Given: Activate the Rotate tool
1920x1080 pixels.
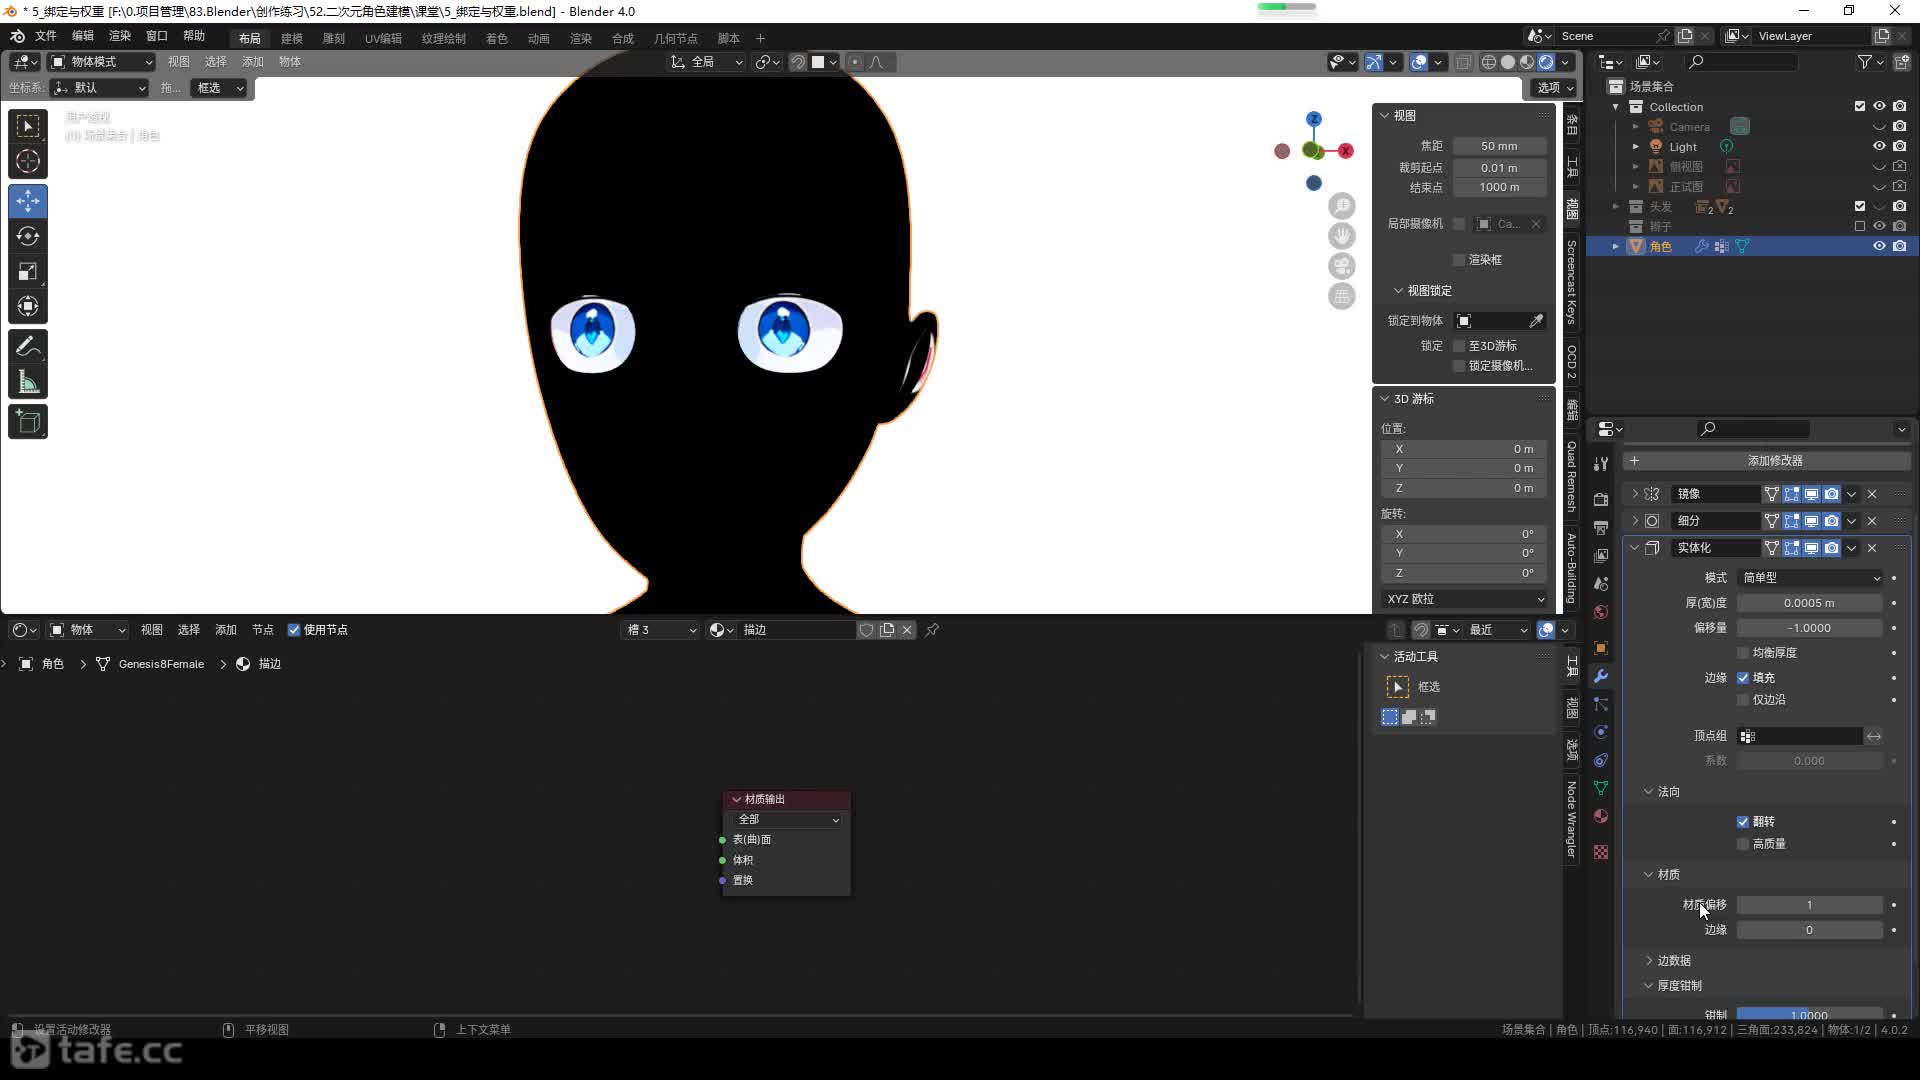Looking at the screenshot, I should click(28, 236).
